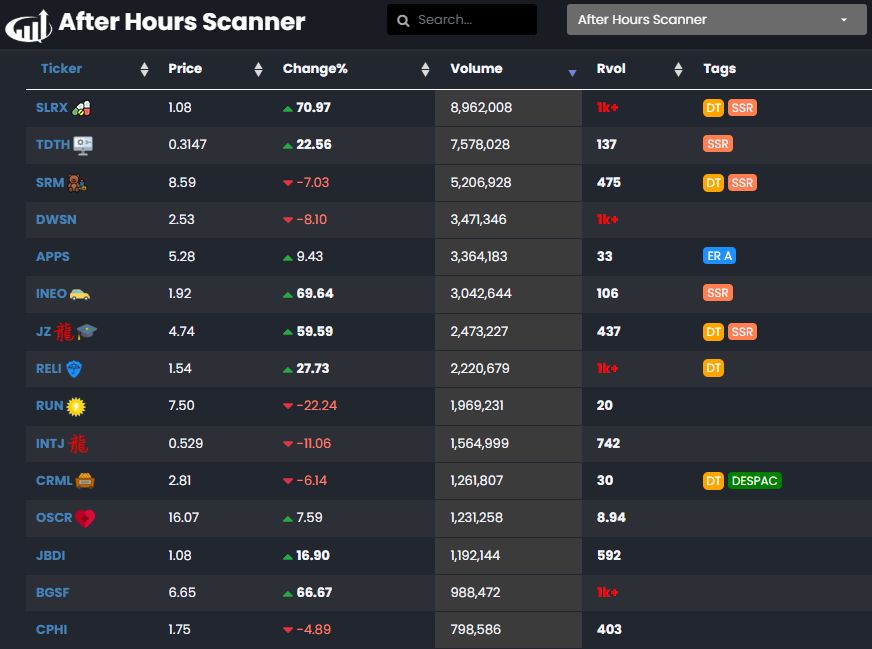Open the CPHI ticker link

[x=52, y=630]
